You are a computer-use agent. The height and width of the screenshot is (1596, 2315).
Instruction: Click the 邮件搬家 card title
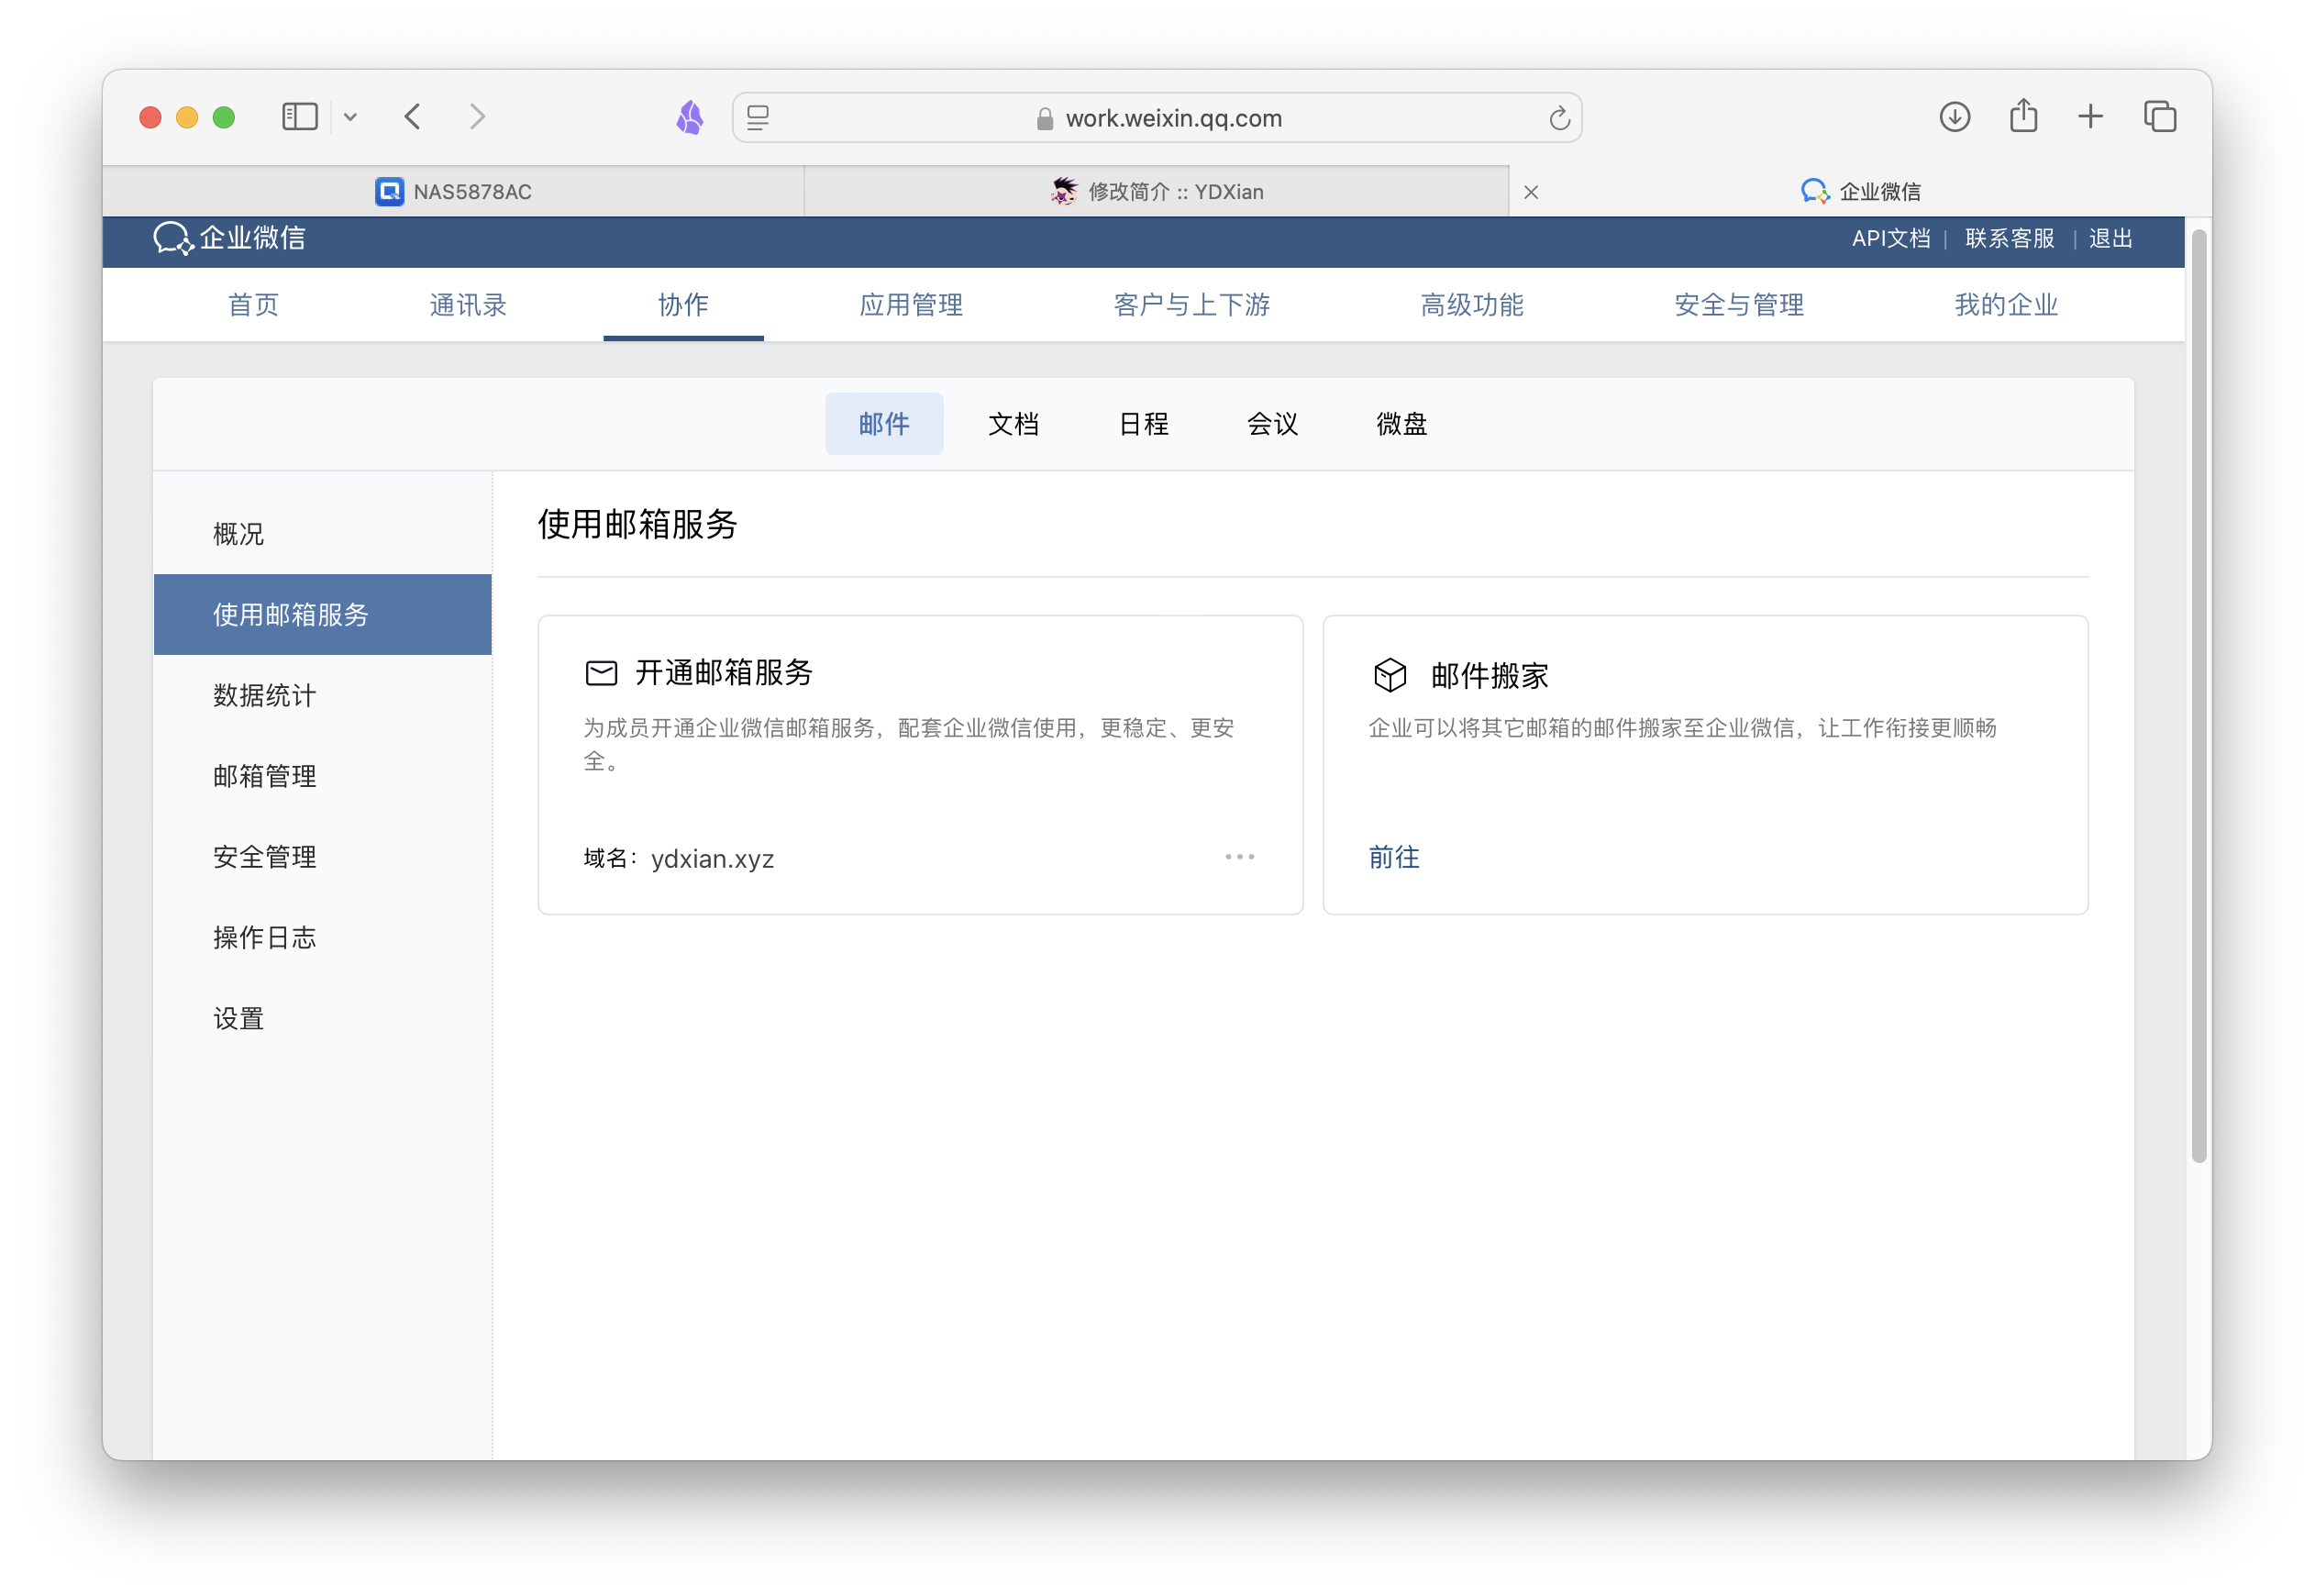tap(1489, 676)
